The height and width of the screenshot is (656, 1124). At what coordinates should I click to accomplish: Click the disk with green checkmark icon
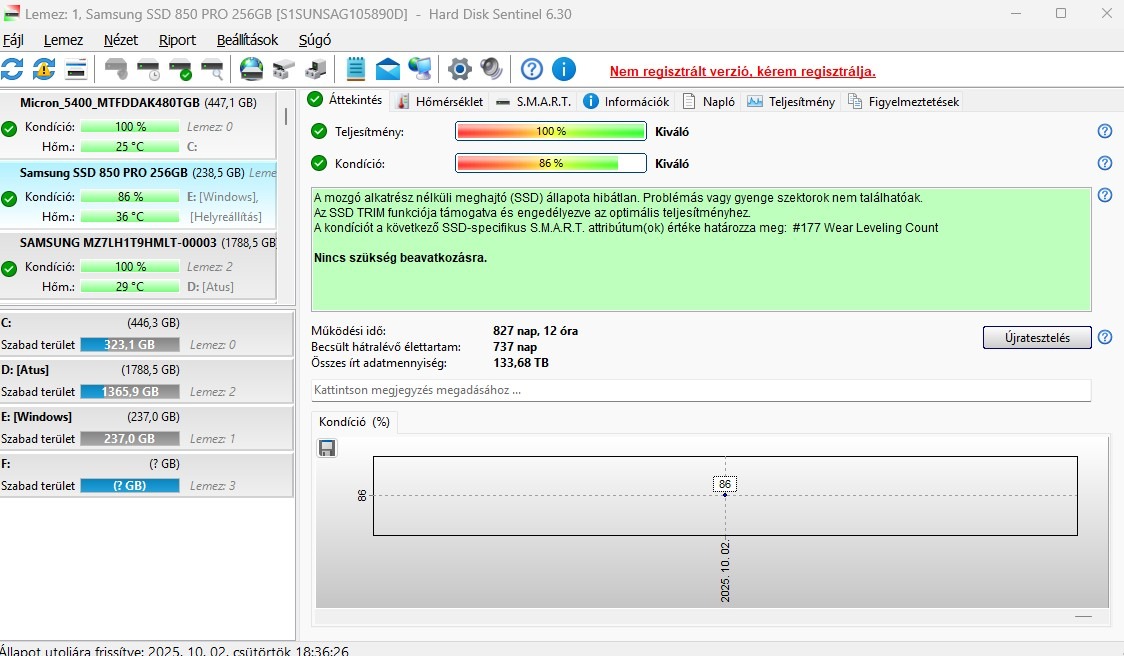coord(181,69)
